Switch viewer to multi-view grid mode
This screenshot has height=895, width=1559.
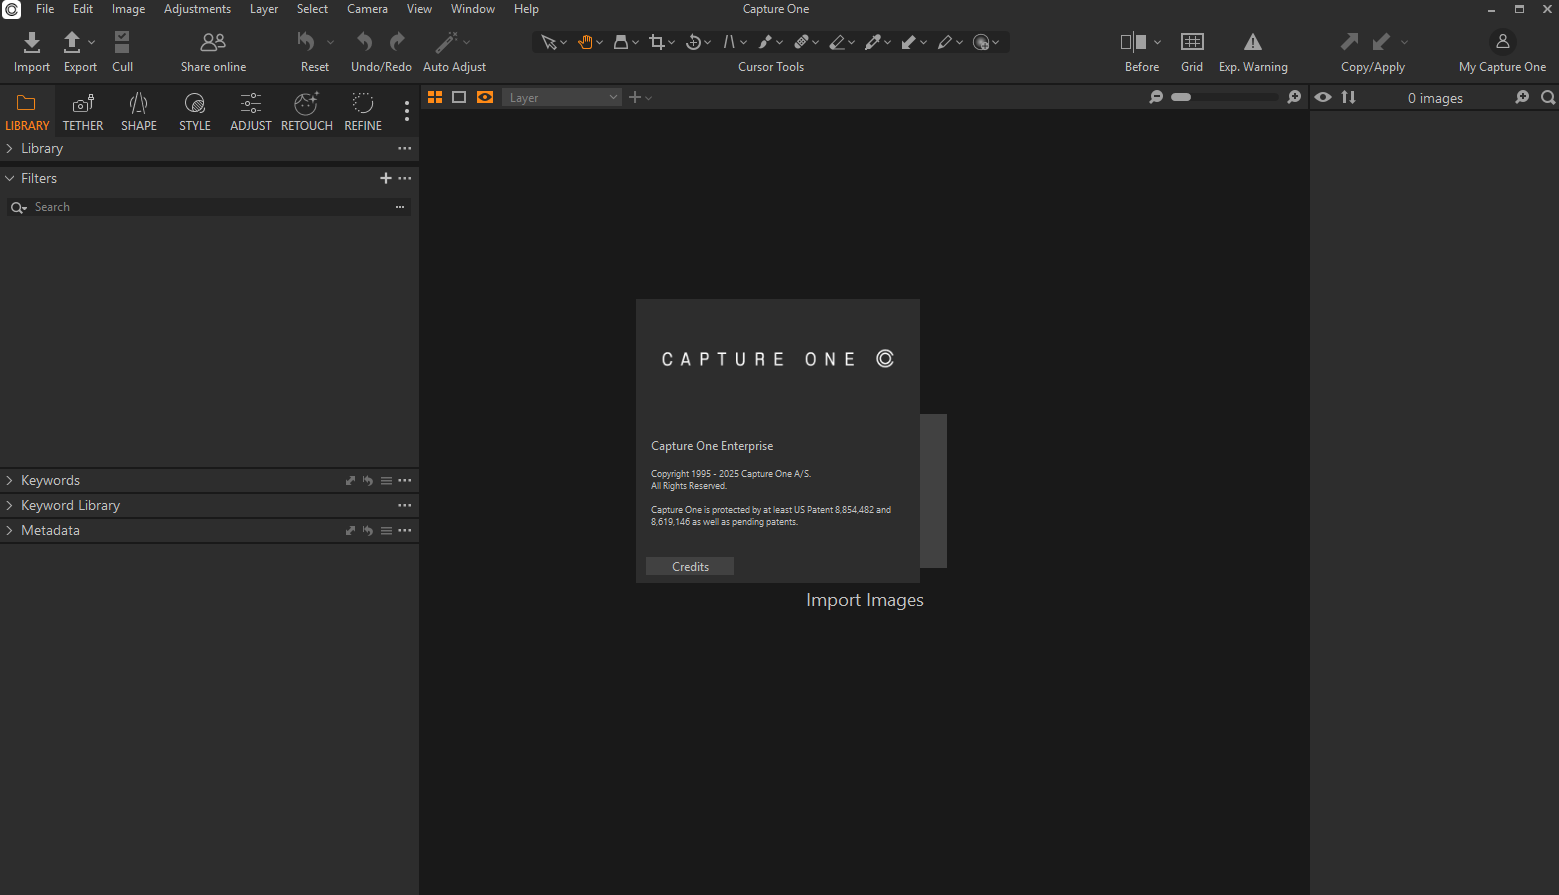tap(435, 97)
